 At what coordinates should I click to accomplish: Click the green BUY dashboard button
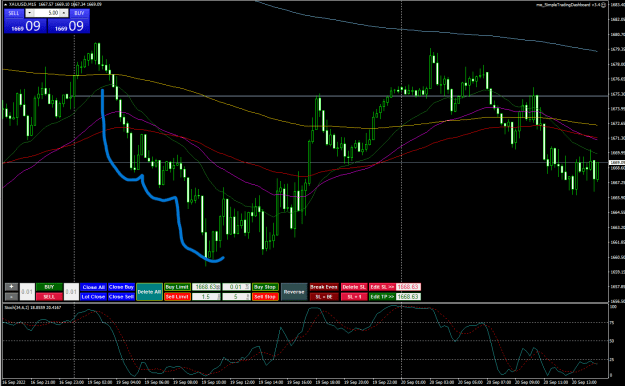point(49,287)
